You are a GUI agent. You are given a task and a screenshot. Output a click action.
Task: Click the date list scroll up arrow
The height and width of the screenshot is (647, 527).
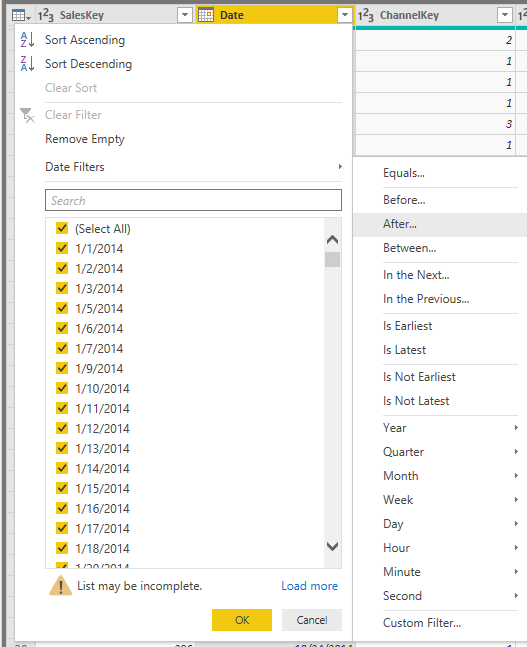click(x=332, y=240)
